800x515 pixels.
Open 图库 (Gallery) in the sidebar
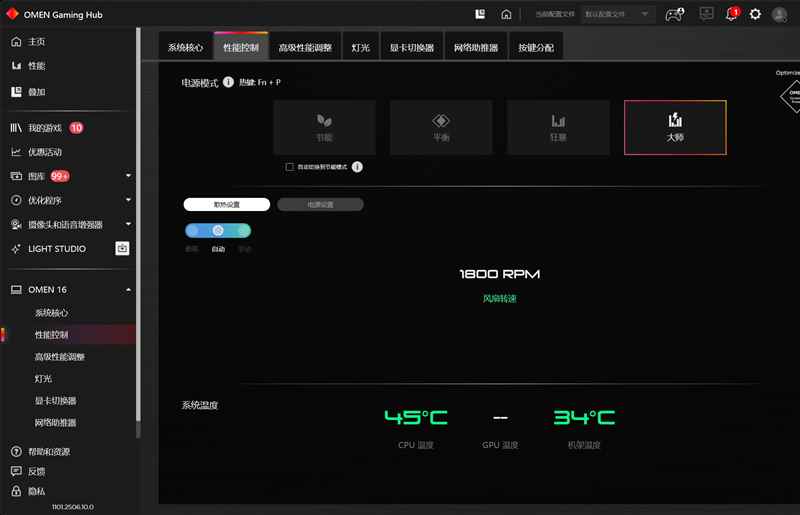pyautogui.click(x=36, y=176)
